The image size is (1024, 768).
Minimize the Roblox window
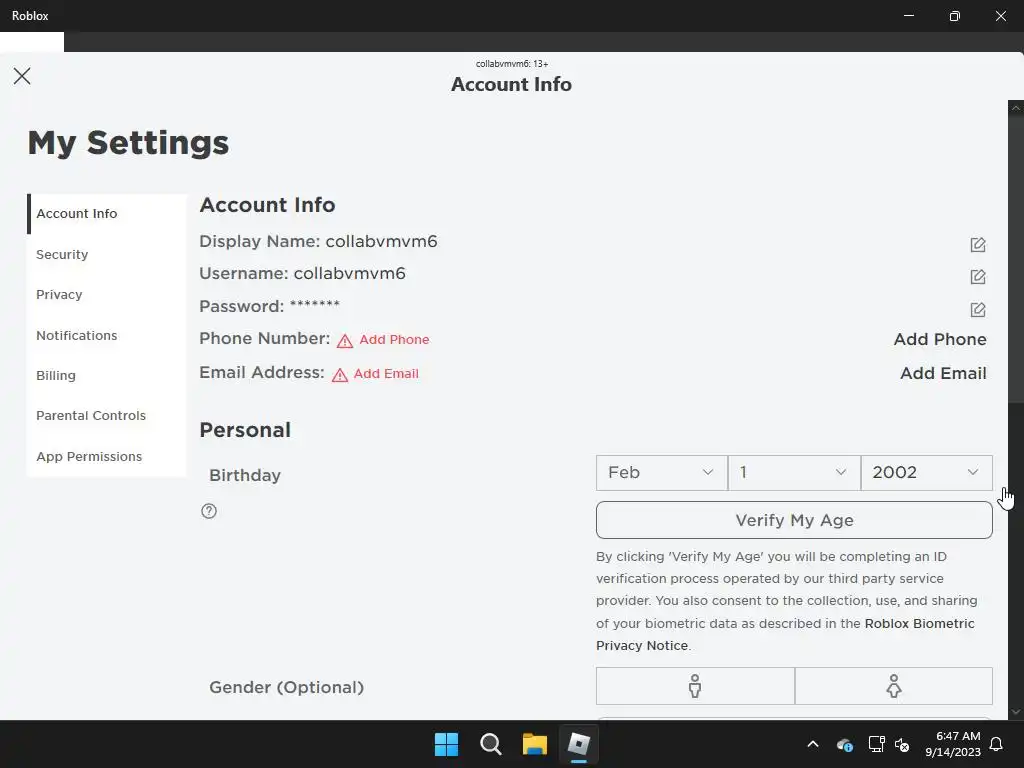pyautogui.click(x=908, y=16)
